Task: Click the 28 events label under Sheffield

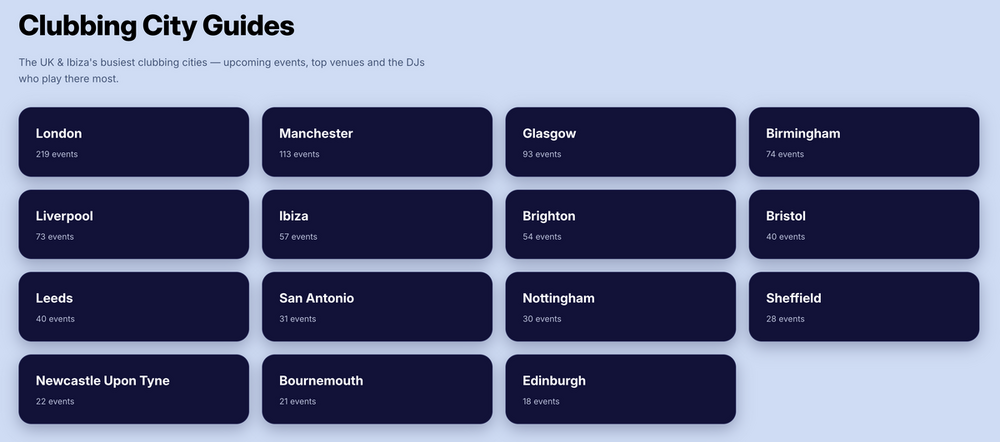Action: pyautogui.click(x=785, y=319)
